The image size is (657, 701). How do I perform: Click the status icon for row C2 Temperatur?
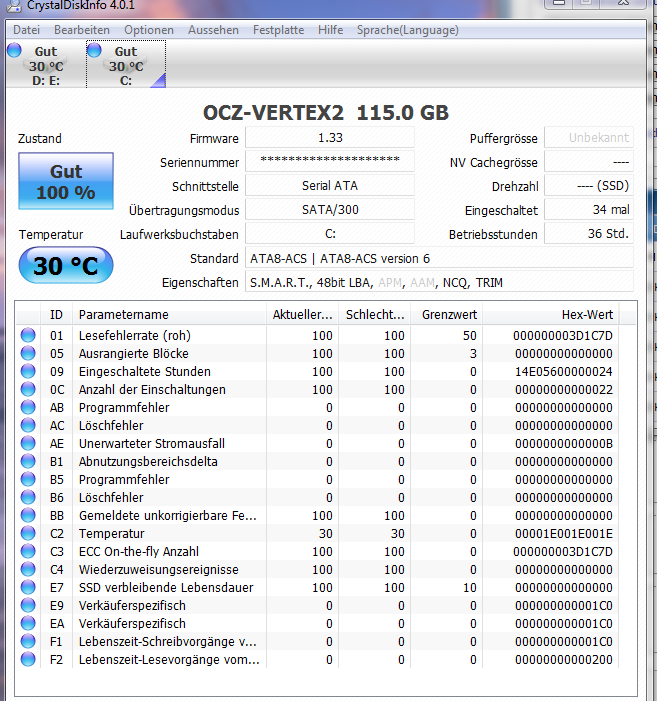coord(28,533)
